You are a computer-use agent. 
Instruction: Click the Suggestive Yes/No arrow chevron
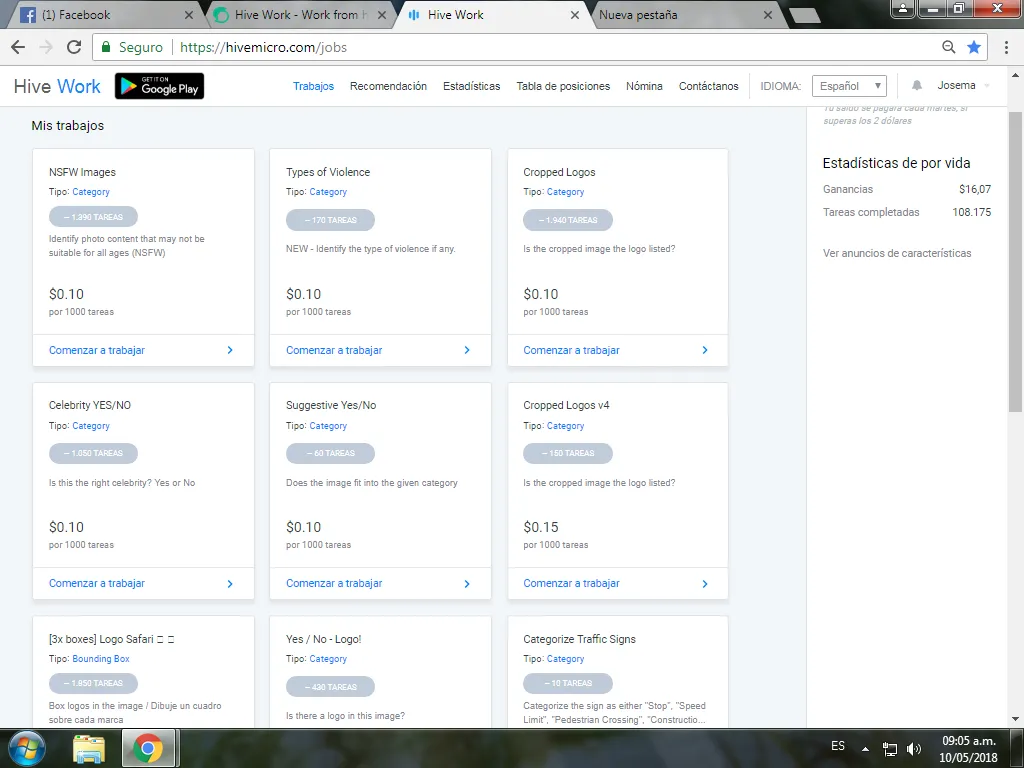pos(467,584)
